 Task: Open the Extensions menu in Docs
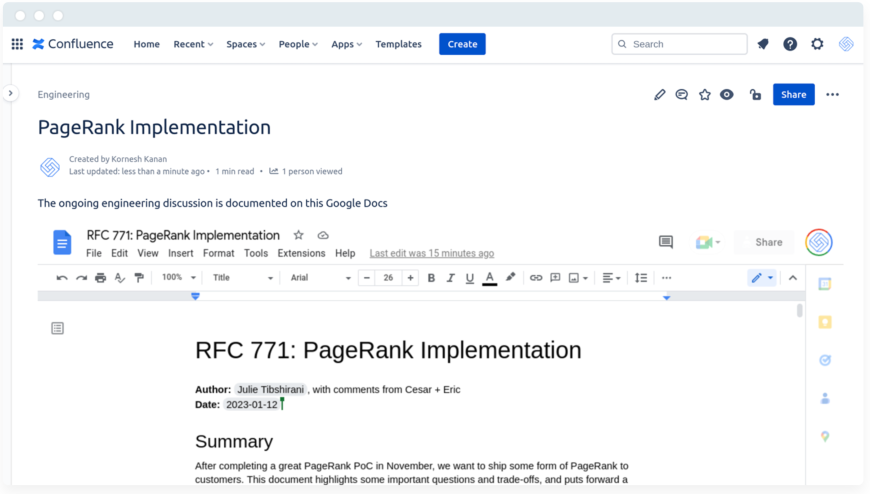301,254
